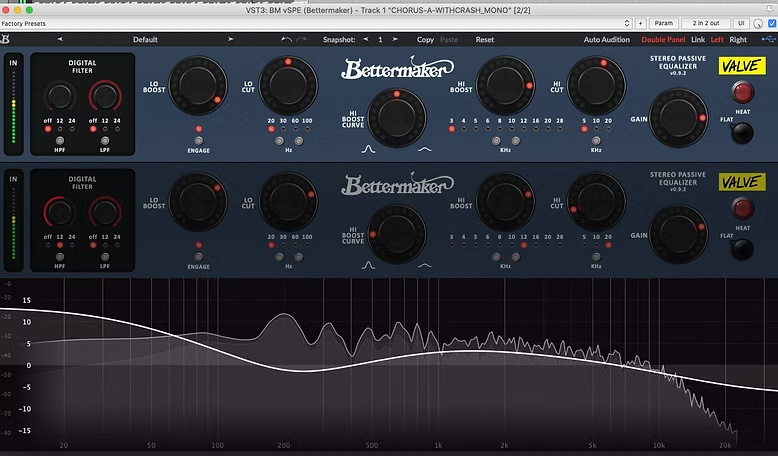Click Copy snapshot button
The image size is (778, 456).
coord(425,40)
